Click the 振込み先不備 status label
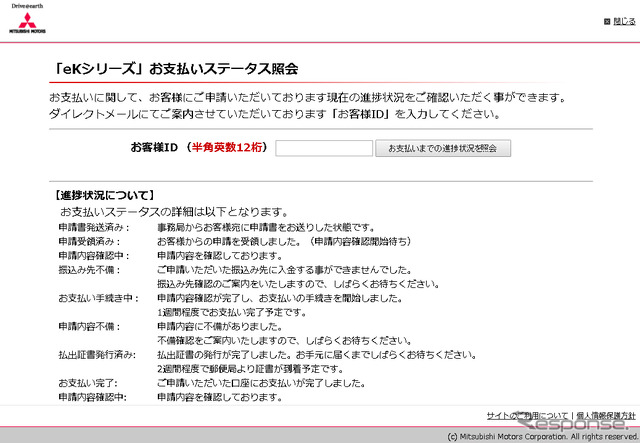Viewport: 640px width, 443px height. pos(89,270)
